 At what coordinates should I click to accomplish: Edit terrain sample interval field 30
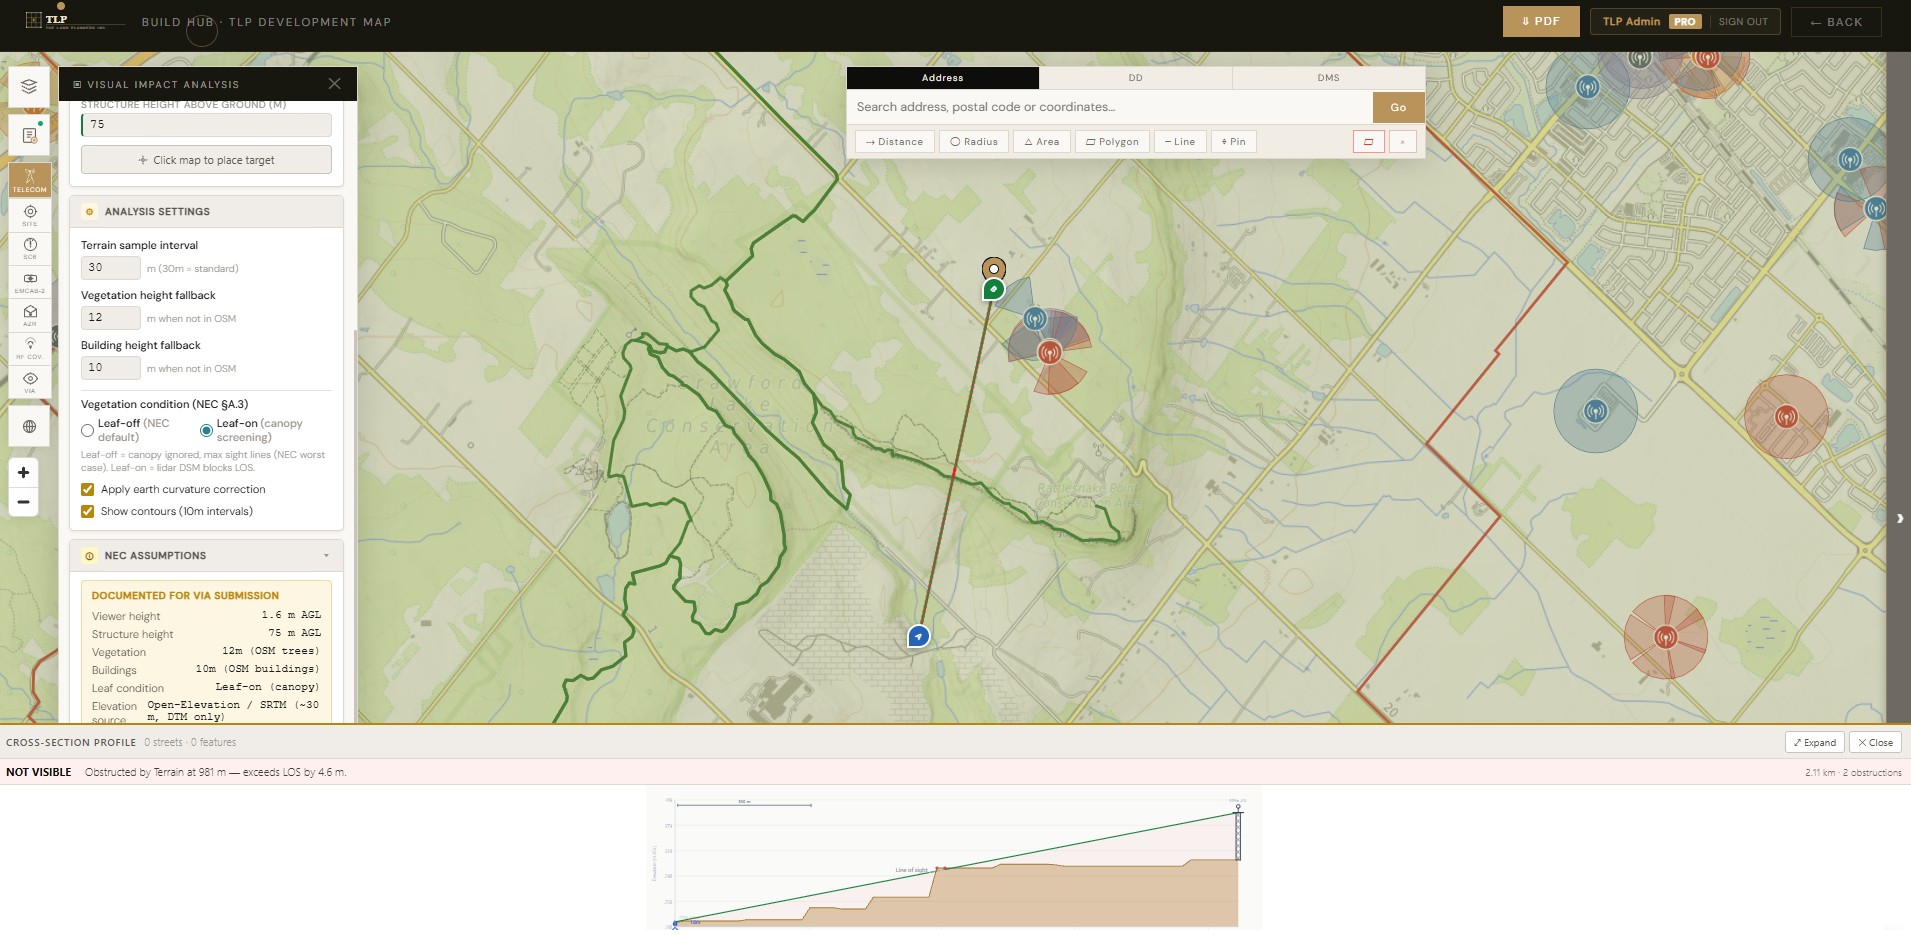point(110,268)
